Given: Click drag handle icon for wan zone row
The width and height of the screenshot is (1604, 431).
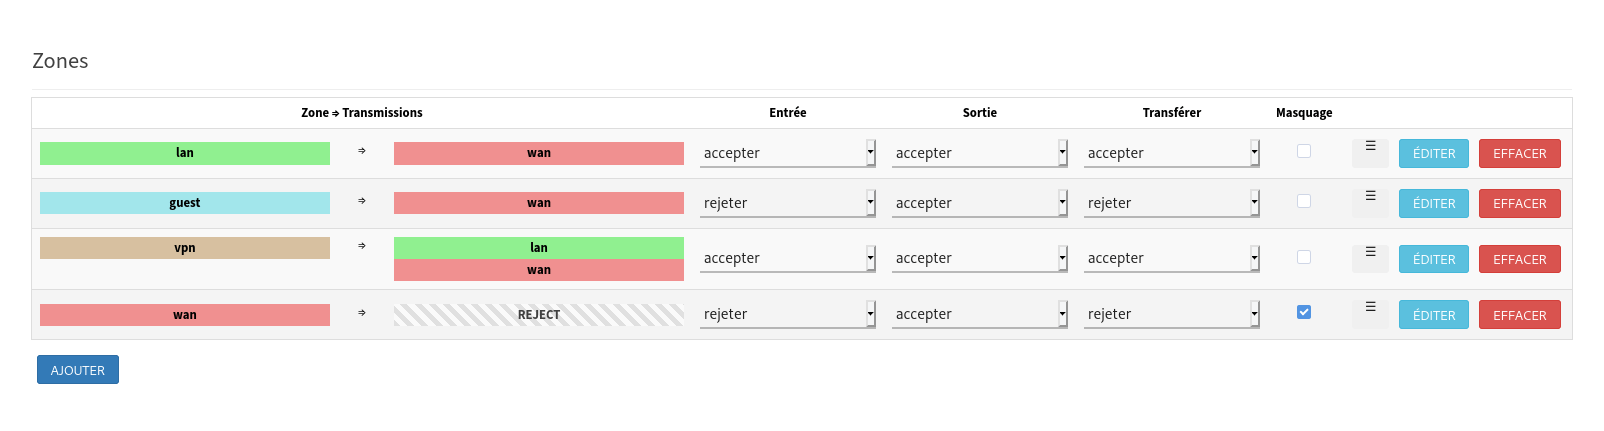Looking at the screenshot, I should [1370, 313].
